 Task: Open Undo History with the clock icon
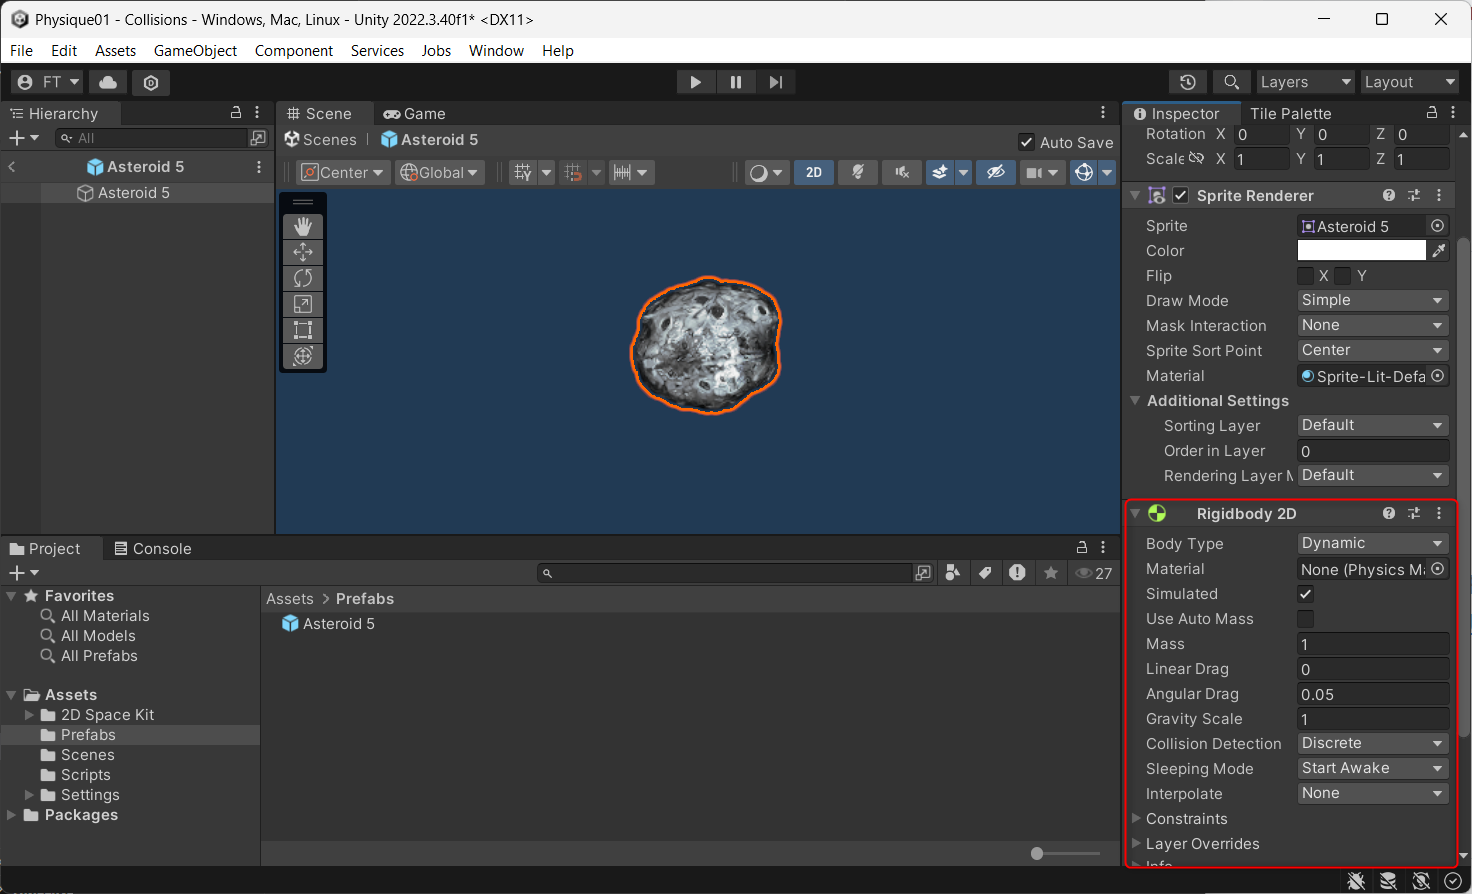[1188, 82]
